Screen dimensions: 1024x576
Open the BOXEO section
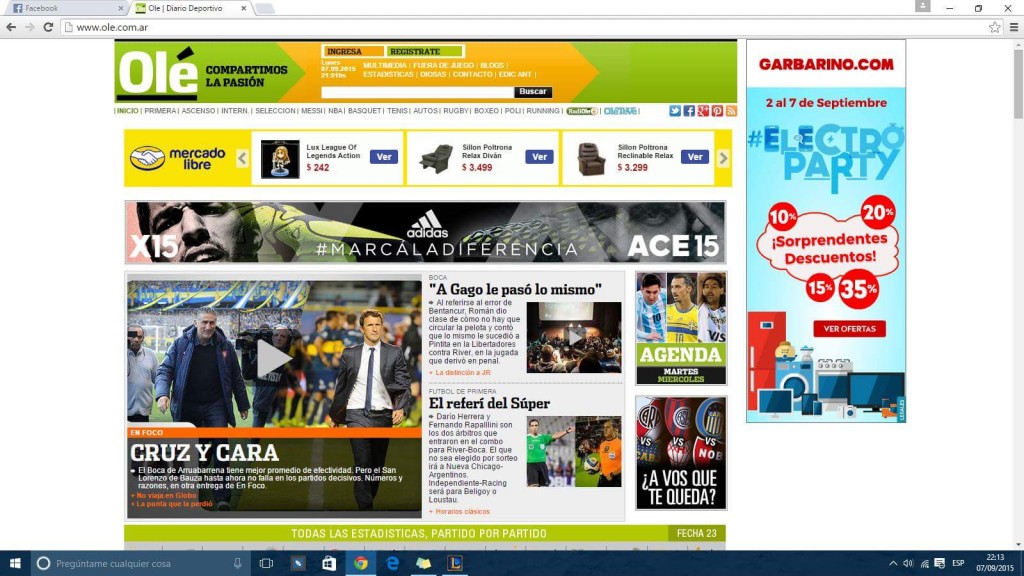pyautogui.click(x=486, y=111)
